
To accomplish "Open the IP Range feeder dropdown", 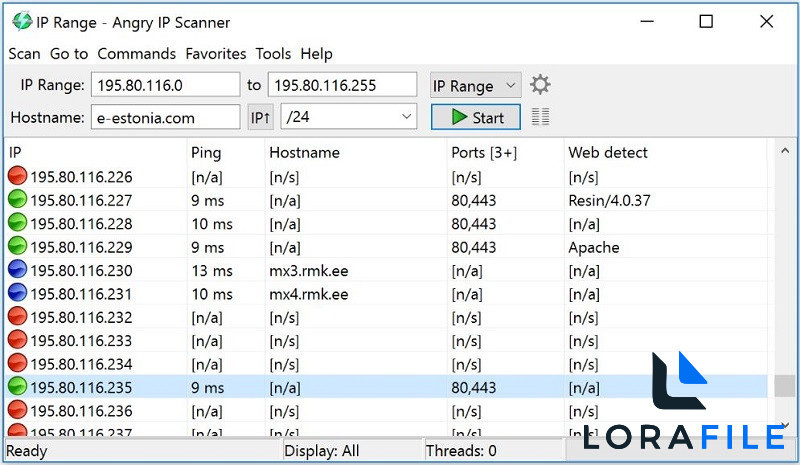I will pyautogui.click(x=476, y=85).
